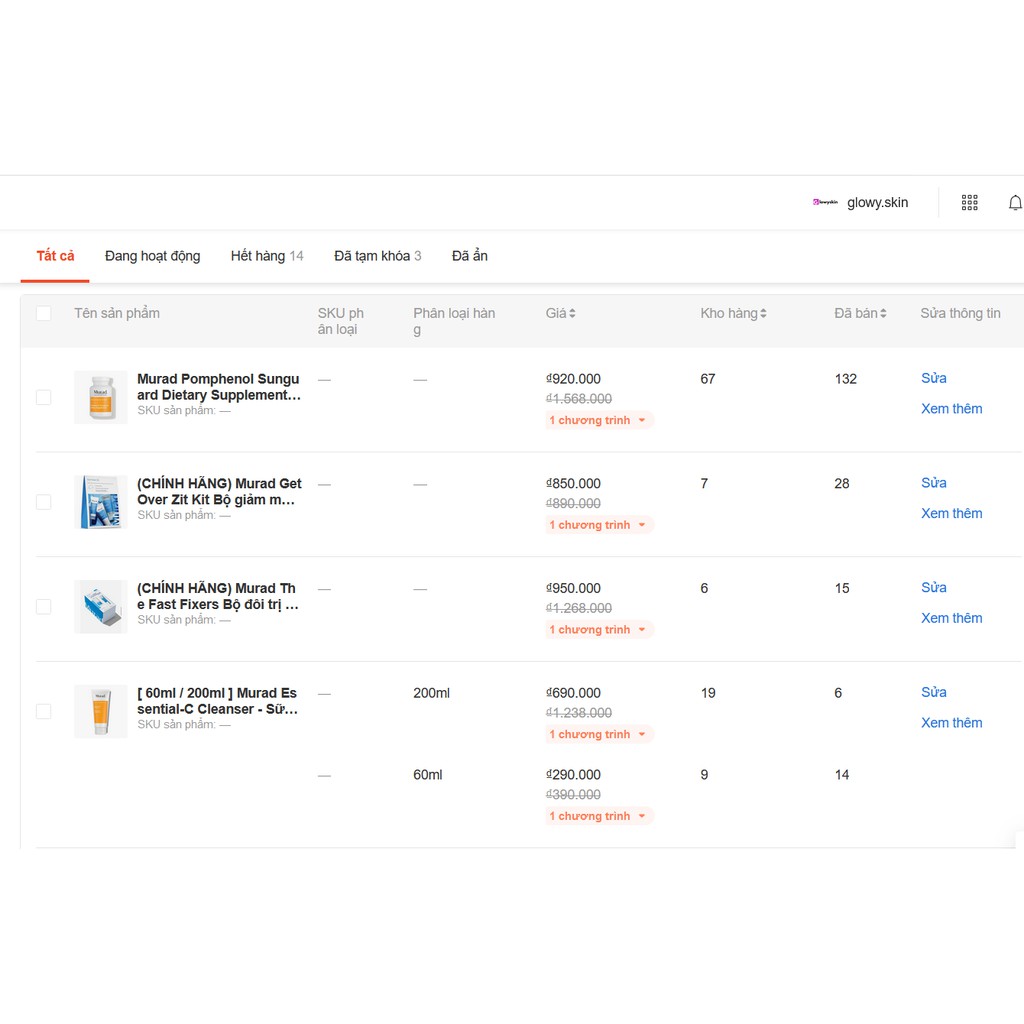The width and height of the screenshot is (1024, 1024).
Task: Expand '1 chương trình' for đ920.000 product
Action: coord(599,421)
